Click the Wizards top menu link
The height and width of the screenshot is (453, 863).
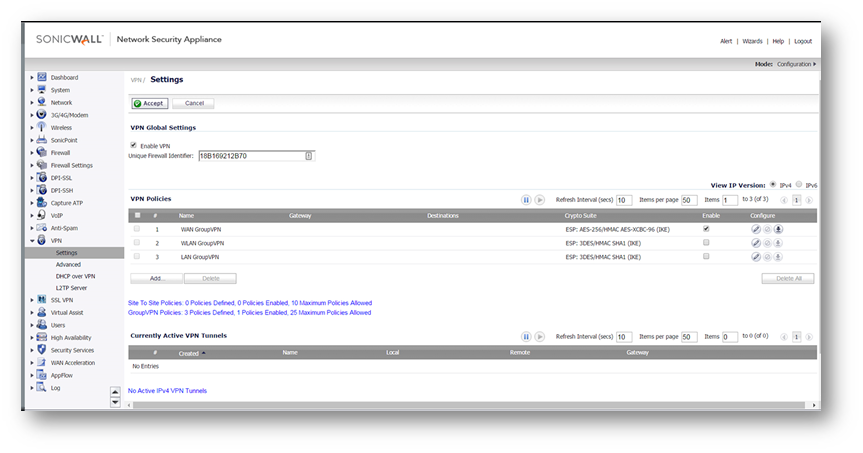coord(752,41)
